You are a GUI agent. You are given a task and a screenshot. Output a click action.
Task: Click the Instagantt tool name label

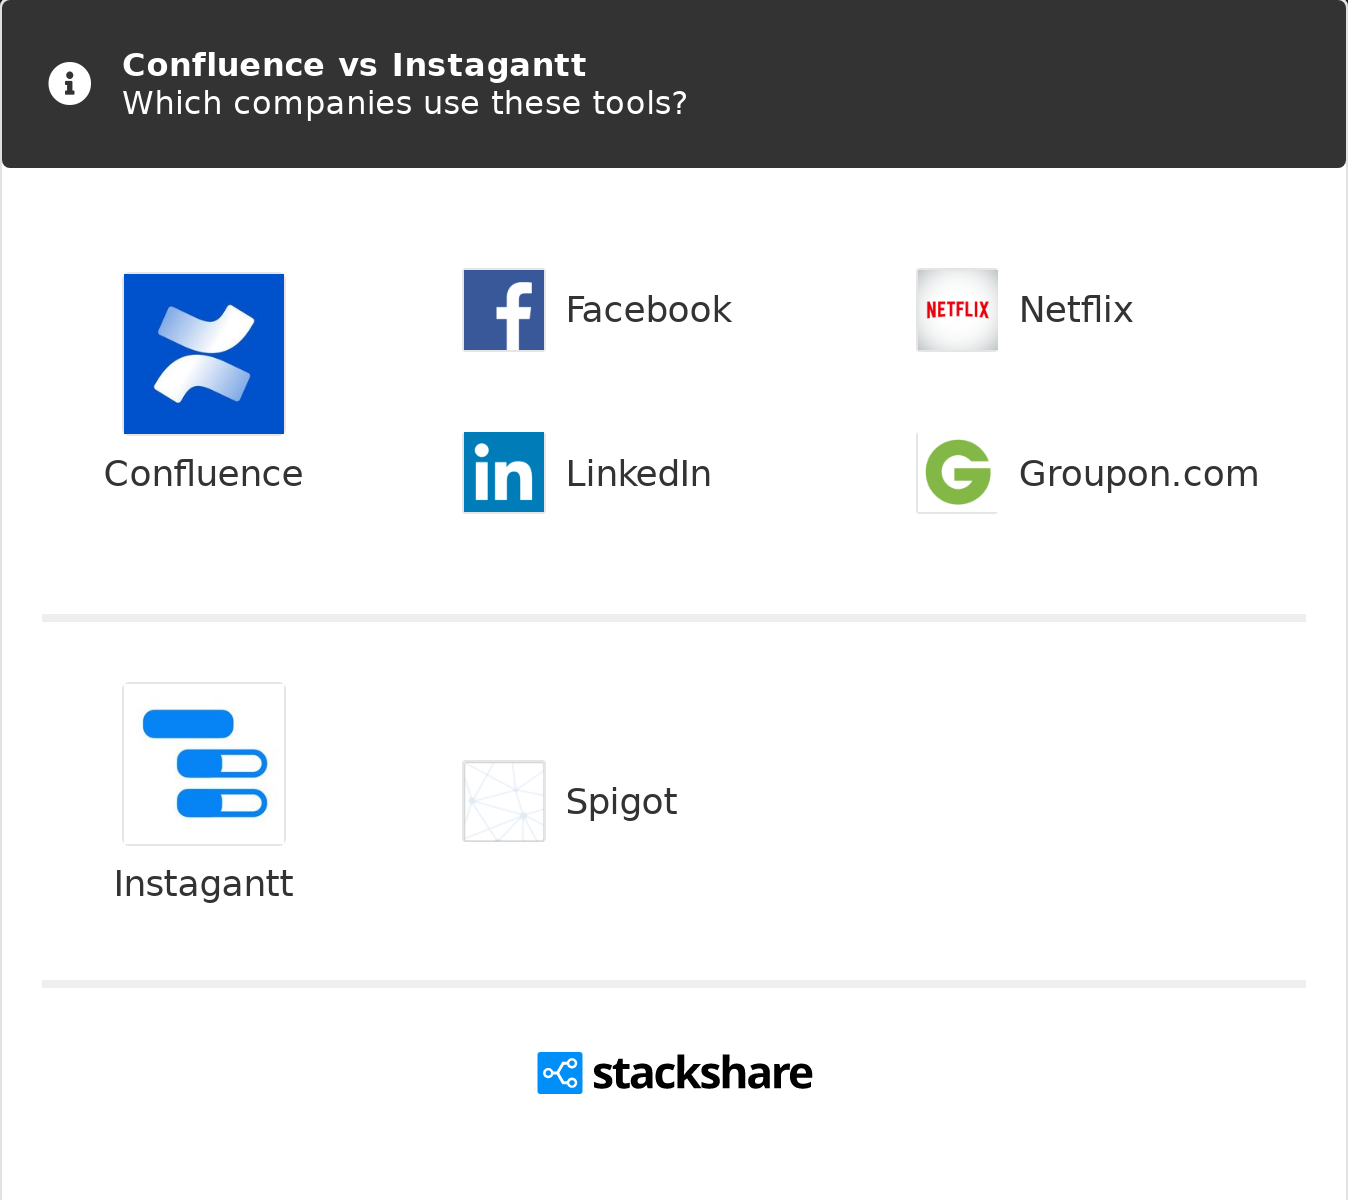pos(204,884)
